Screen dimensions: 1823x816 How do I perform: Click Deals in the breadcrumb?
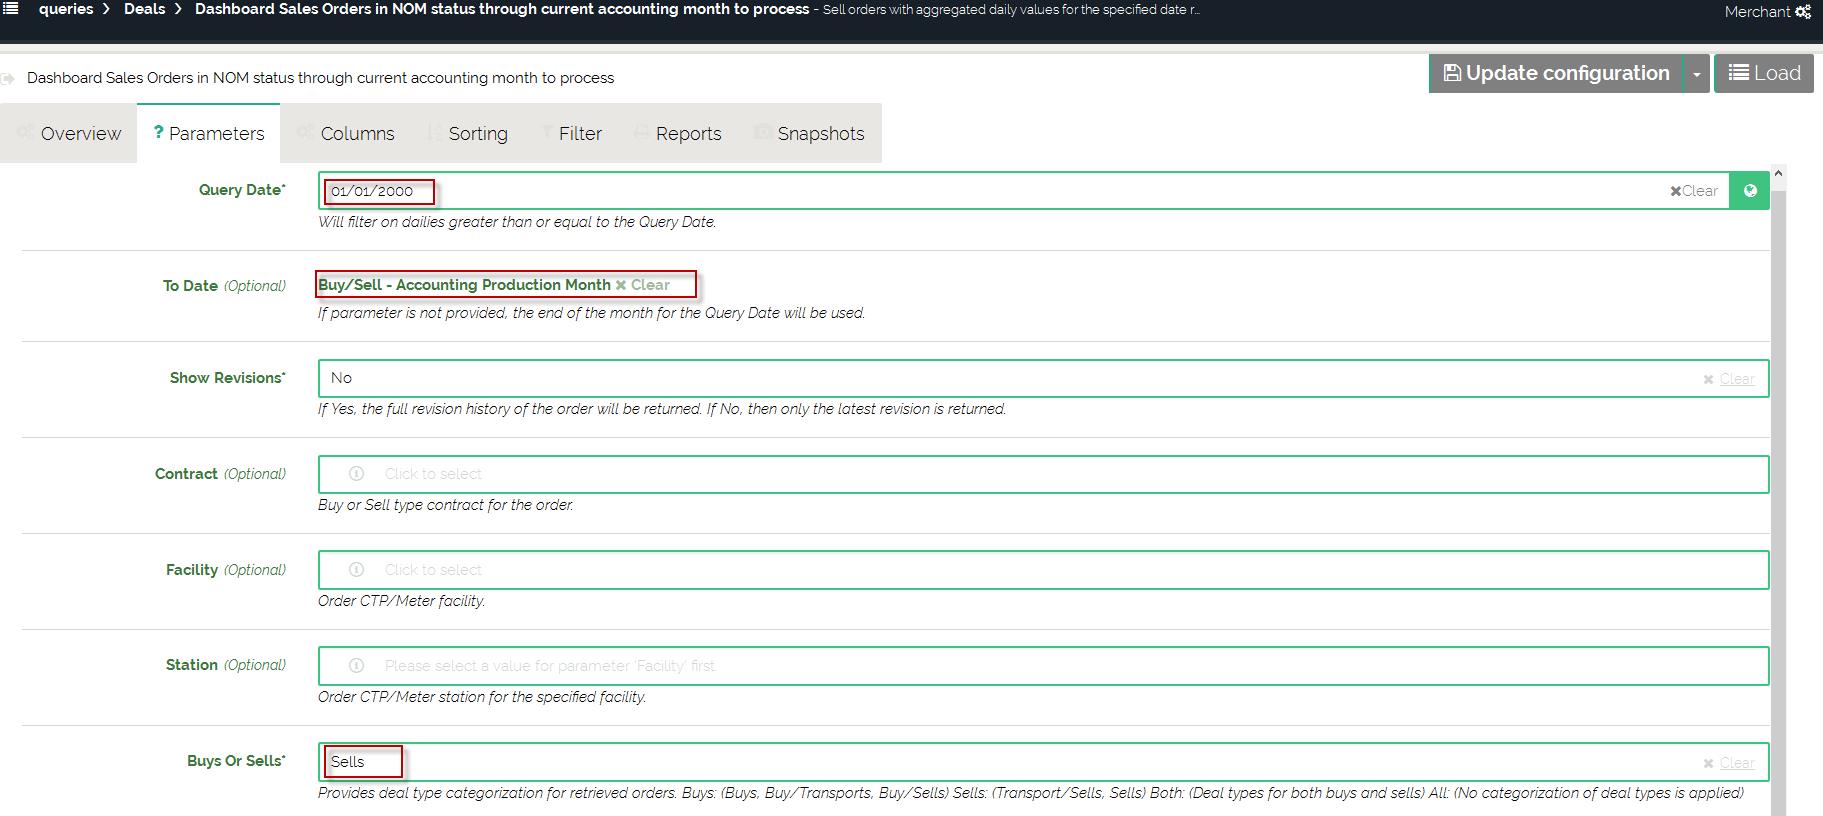[x=144, y=9]
